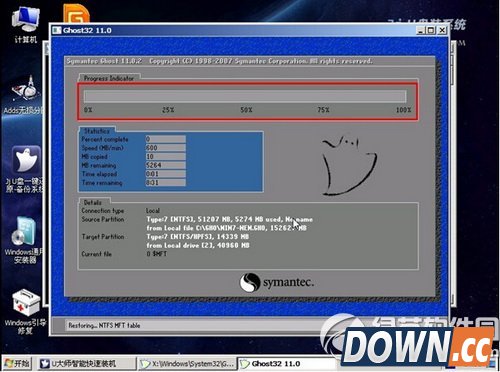Open the Windows通用安装器 desktop icon
This screenshot has height=372, width=500.
25,240
